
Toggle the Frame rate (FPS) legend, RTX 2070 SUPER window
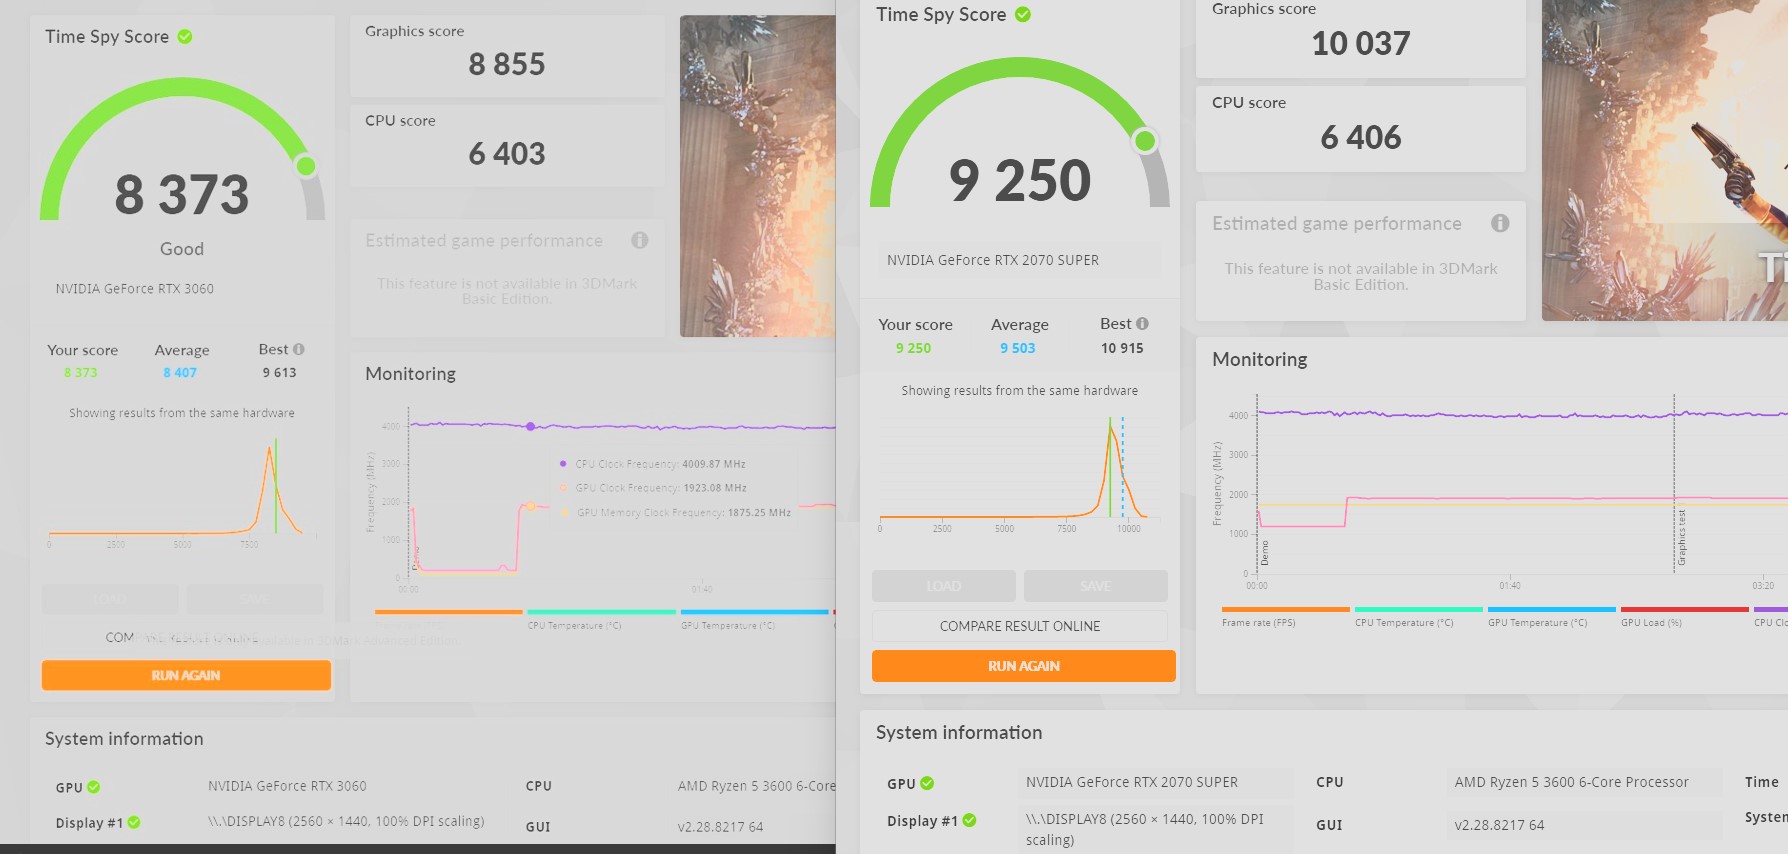tap(1285, 617)
